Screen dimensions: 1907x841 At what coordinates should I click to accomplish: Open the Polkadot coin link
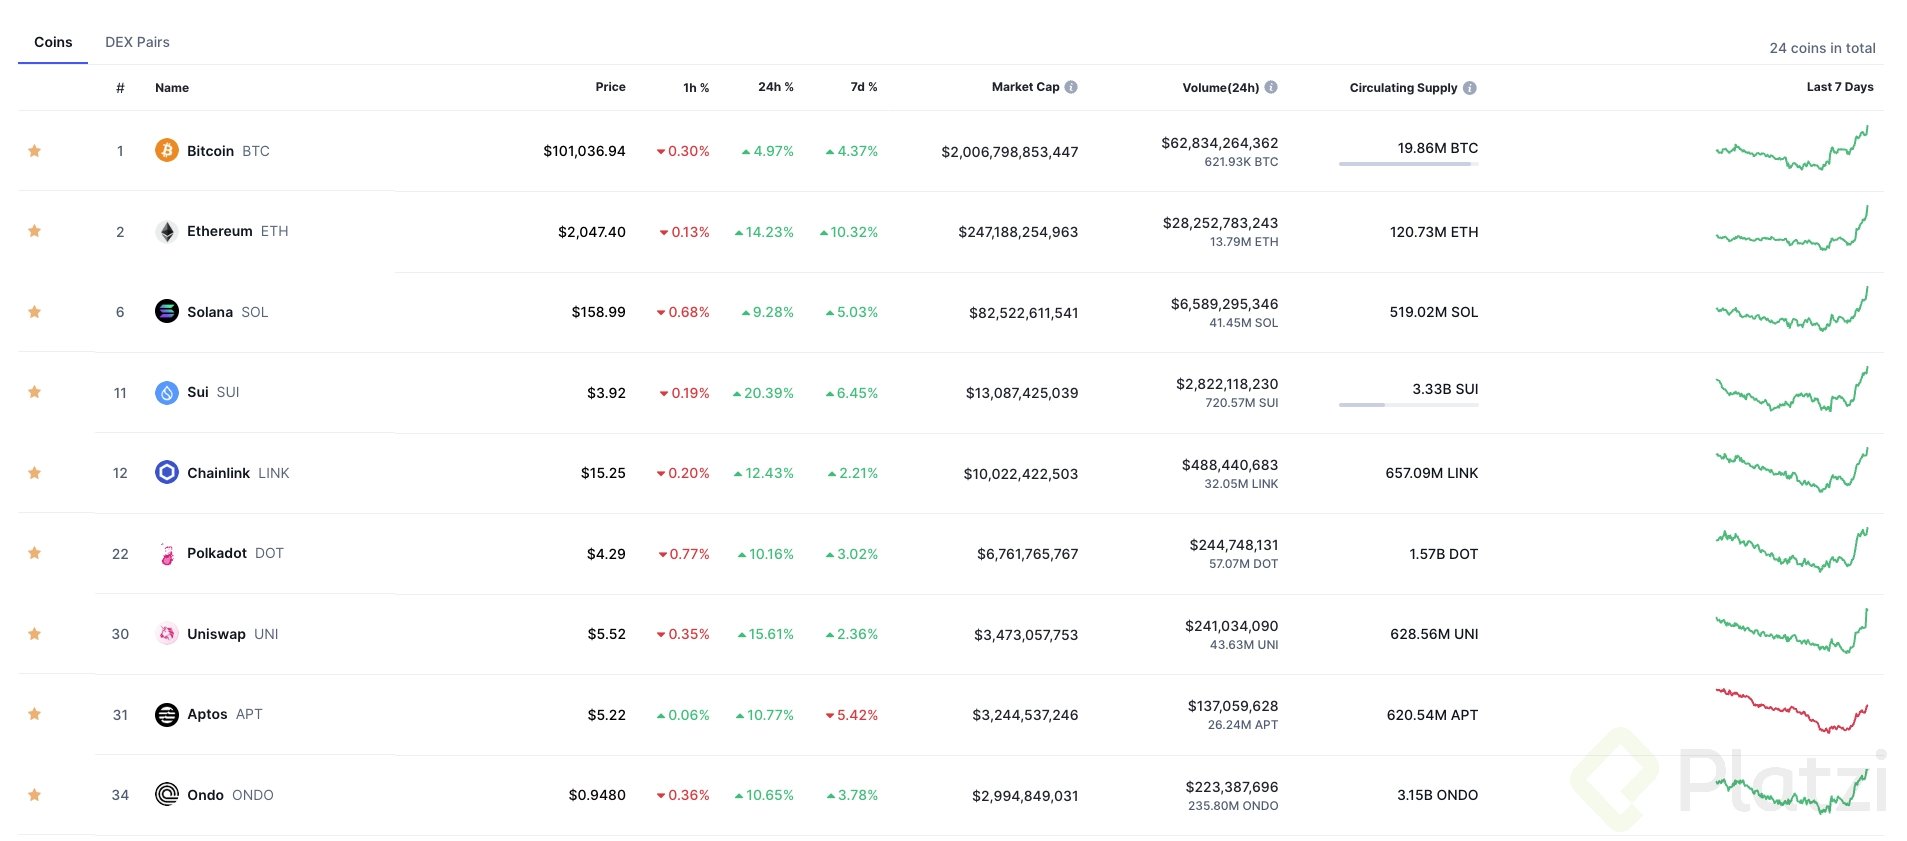tap(217, 553)
